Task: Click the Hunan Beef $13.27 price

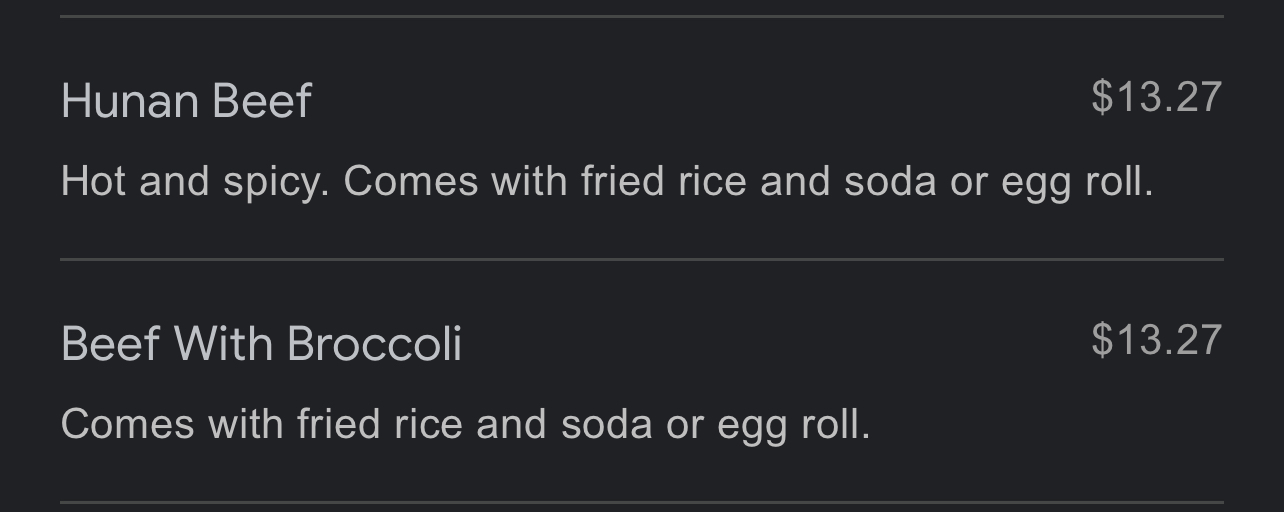Action: 1156,98
